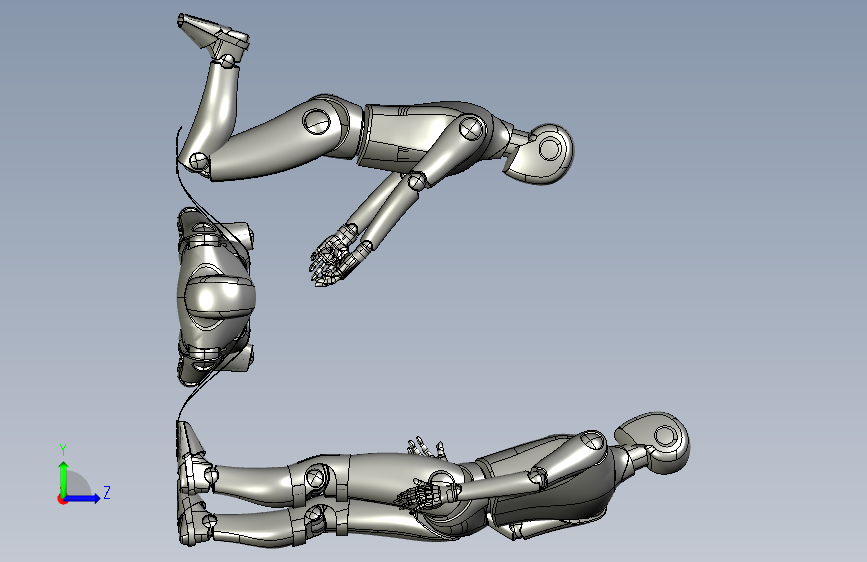867x562 pixels.
Task: Select the shoulder joint of the upper robot
Action: tap(471, 128)
